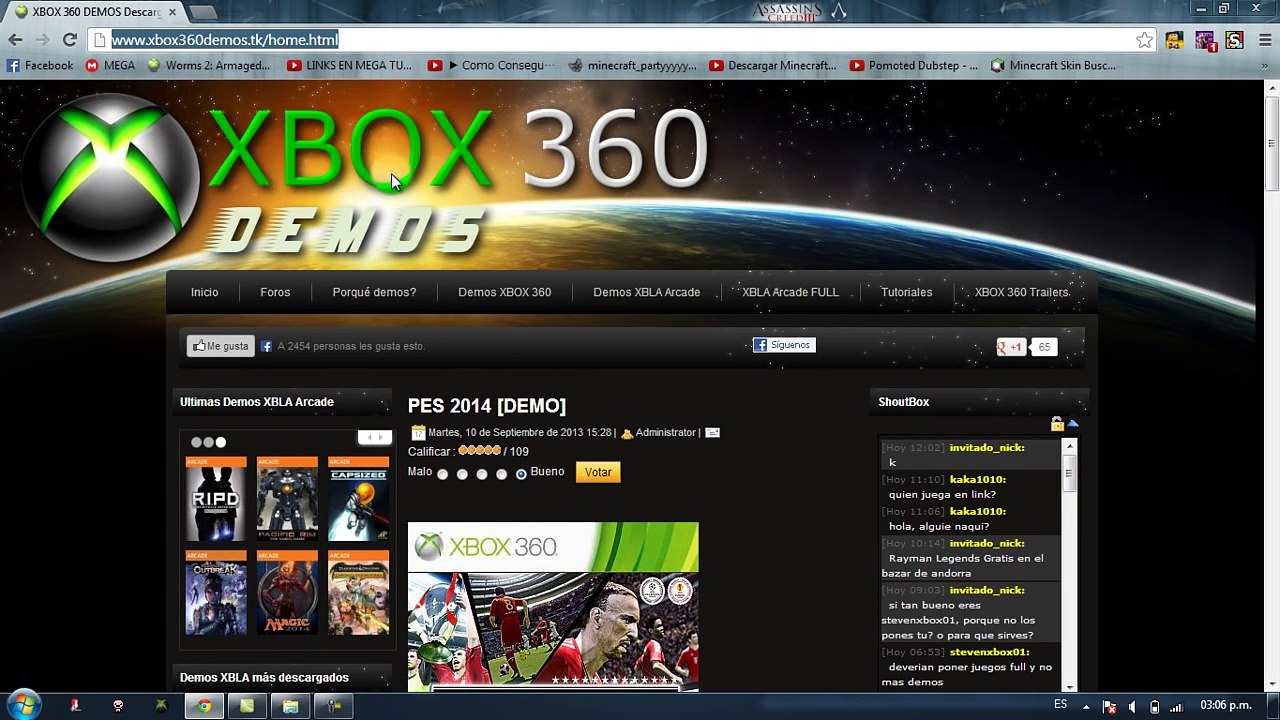Click the ShoutBox scroll-up arrow
The width and height of the screenshot is (1280, 720).
click(1070, 446)
